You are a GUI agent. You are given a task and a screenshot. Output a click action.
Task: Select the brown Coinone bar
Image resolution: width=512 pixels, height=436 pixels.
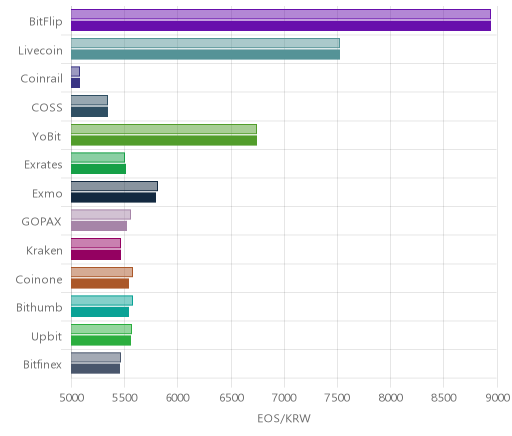100,284
